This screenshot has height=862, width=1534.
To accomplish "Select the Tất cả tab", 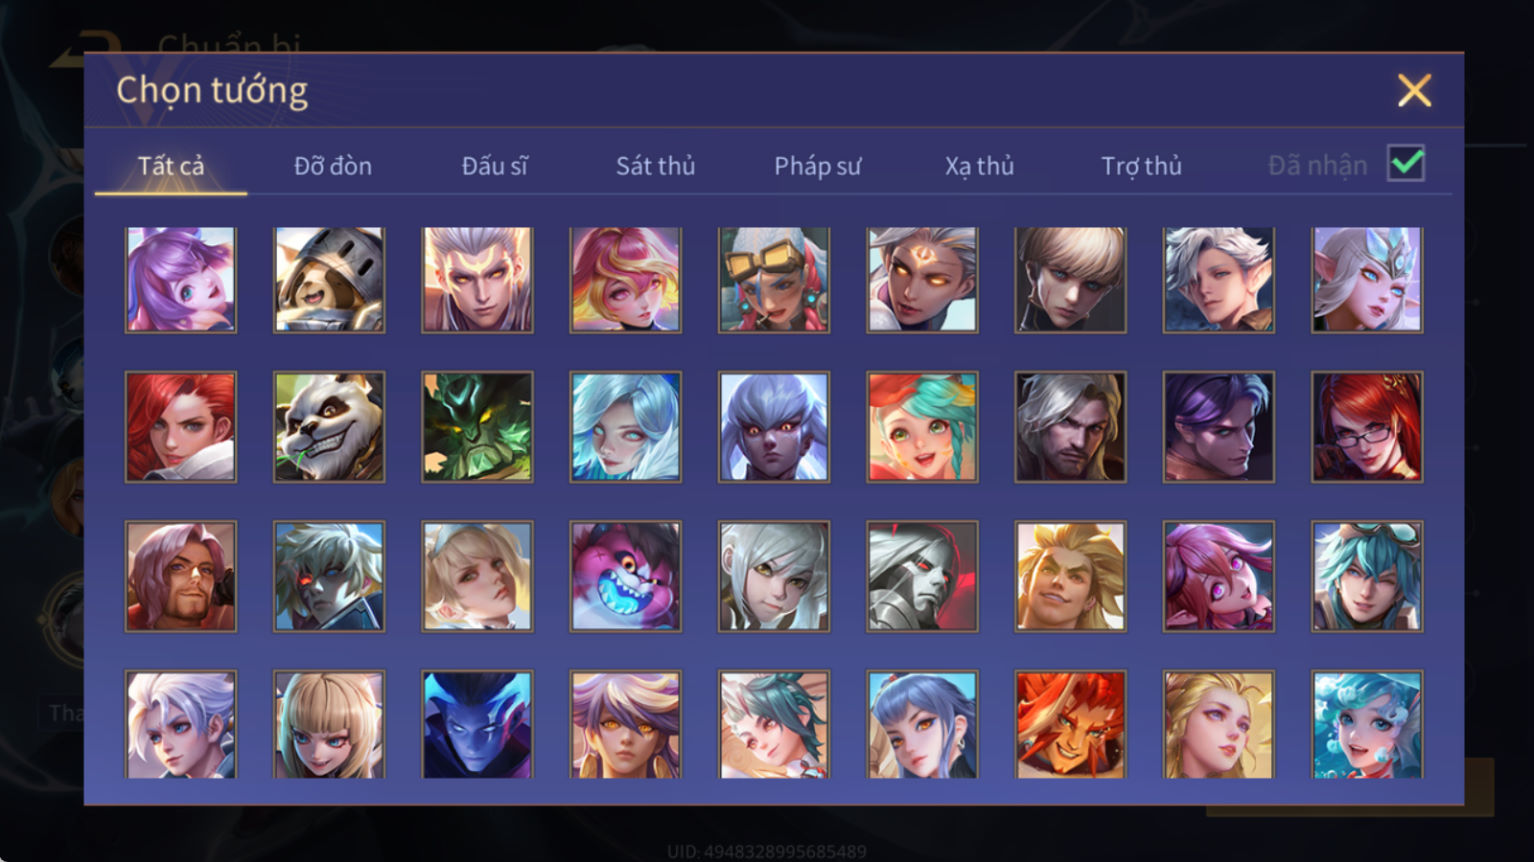I will point(171,166).
